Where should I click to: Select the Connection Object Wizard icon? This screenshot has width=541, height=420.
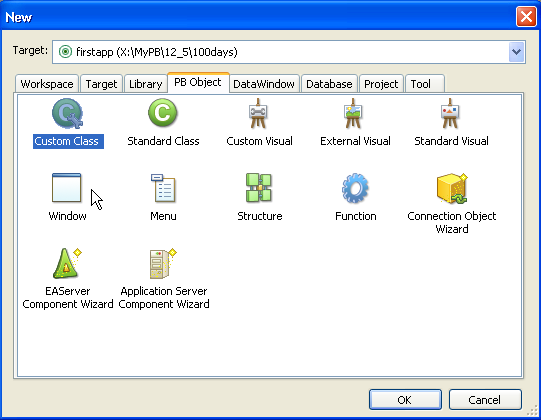[x=452, y=188]
